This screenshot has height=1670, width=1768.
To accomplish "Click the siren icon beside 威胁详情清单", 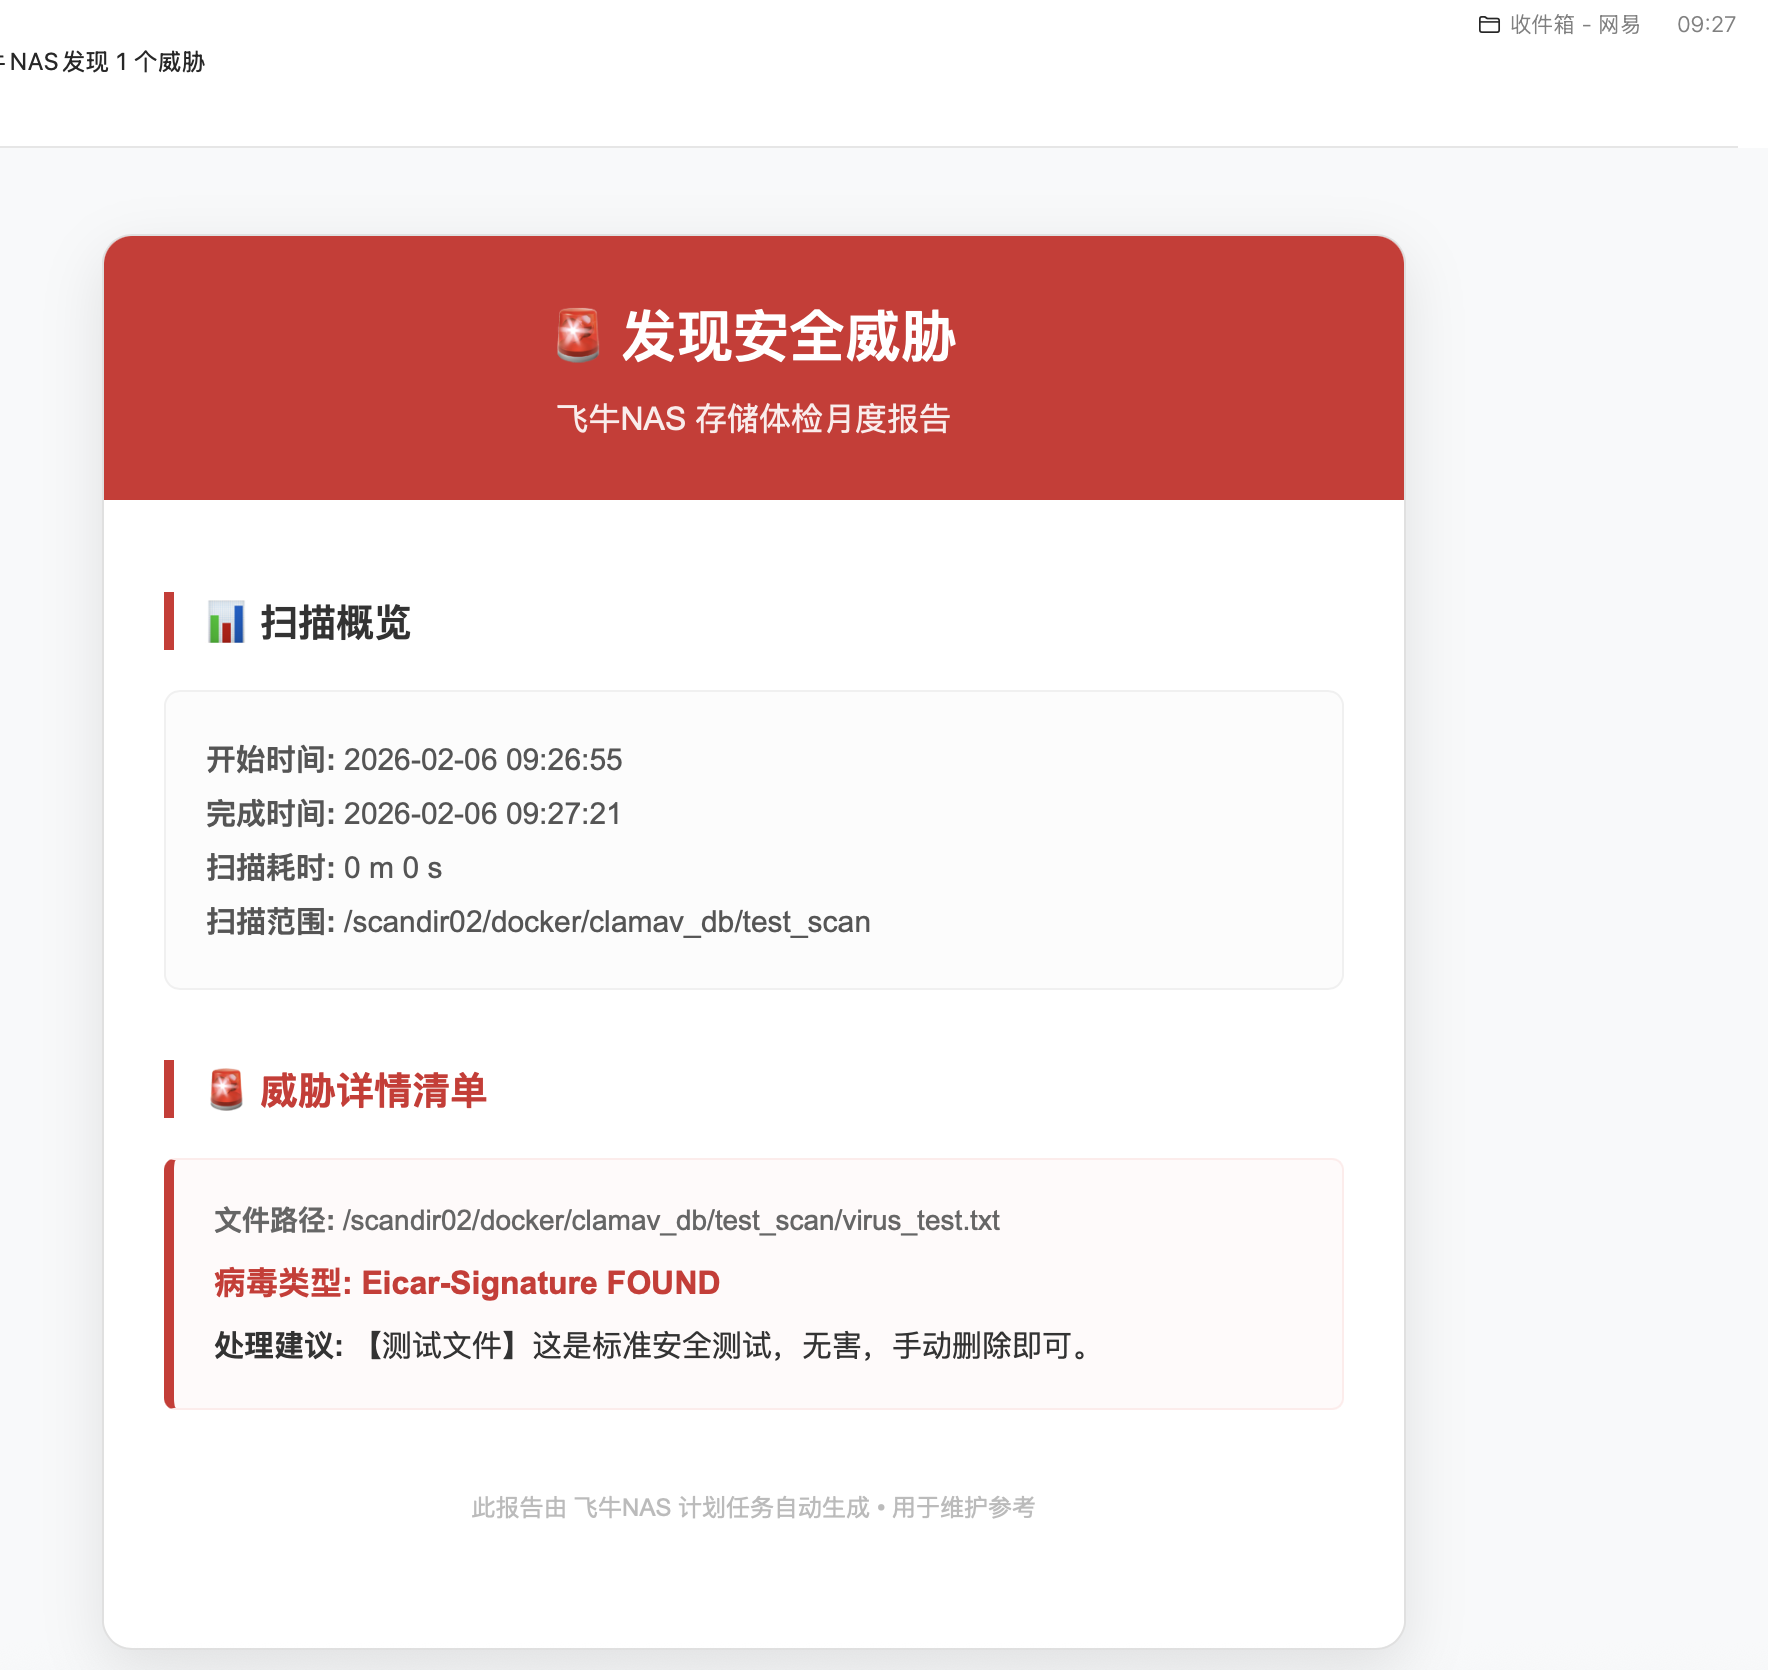I will pyautogui.click(x=226, y=1089).
